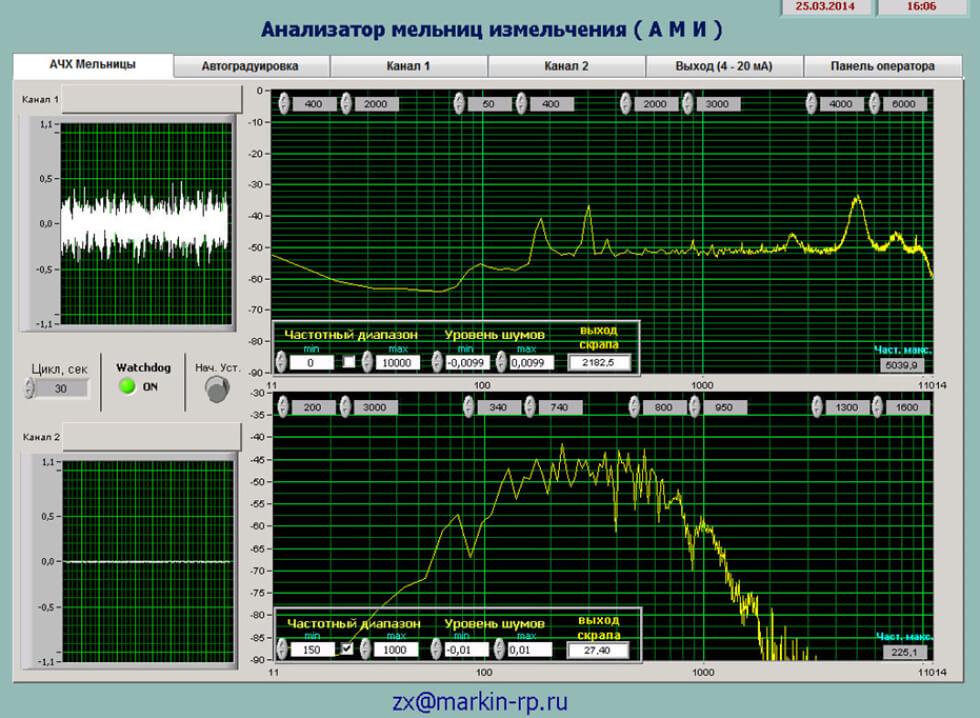Click the Канал 2 button above lower waveform
This screenshot has width=980, height=718.
click(x=151, y=436)
